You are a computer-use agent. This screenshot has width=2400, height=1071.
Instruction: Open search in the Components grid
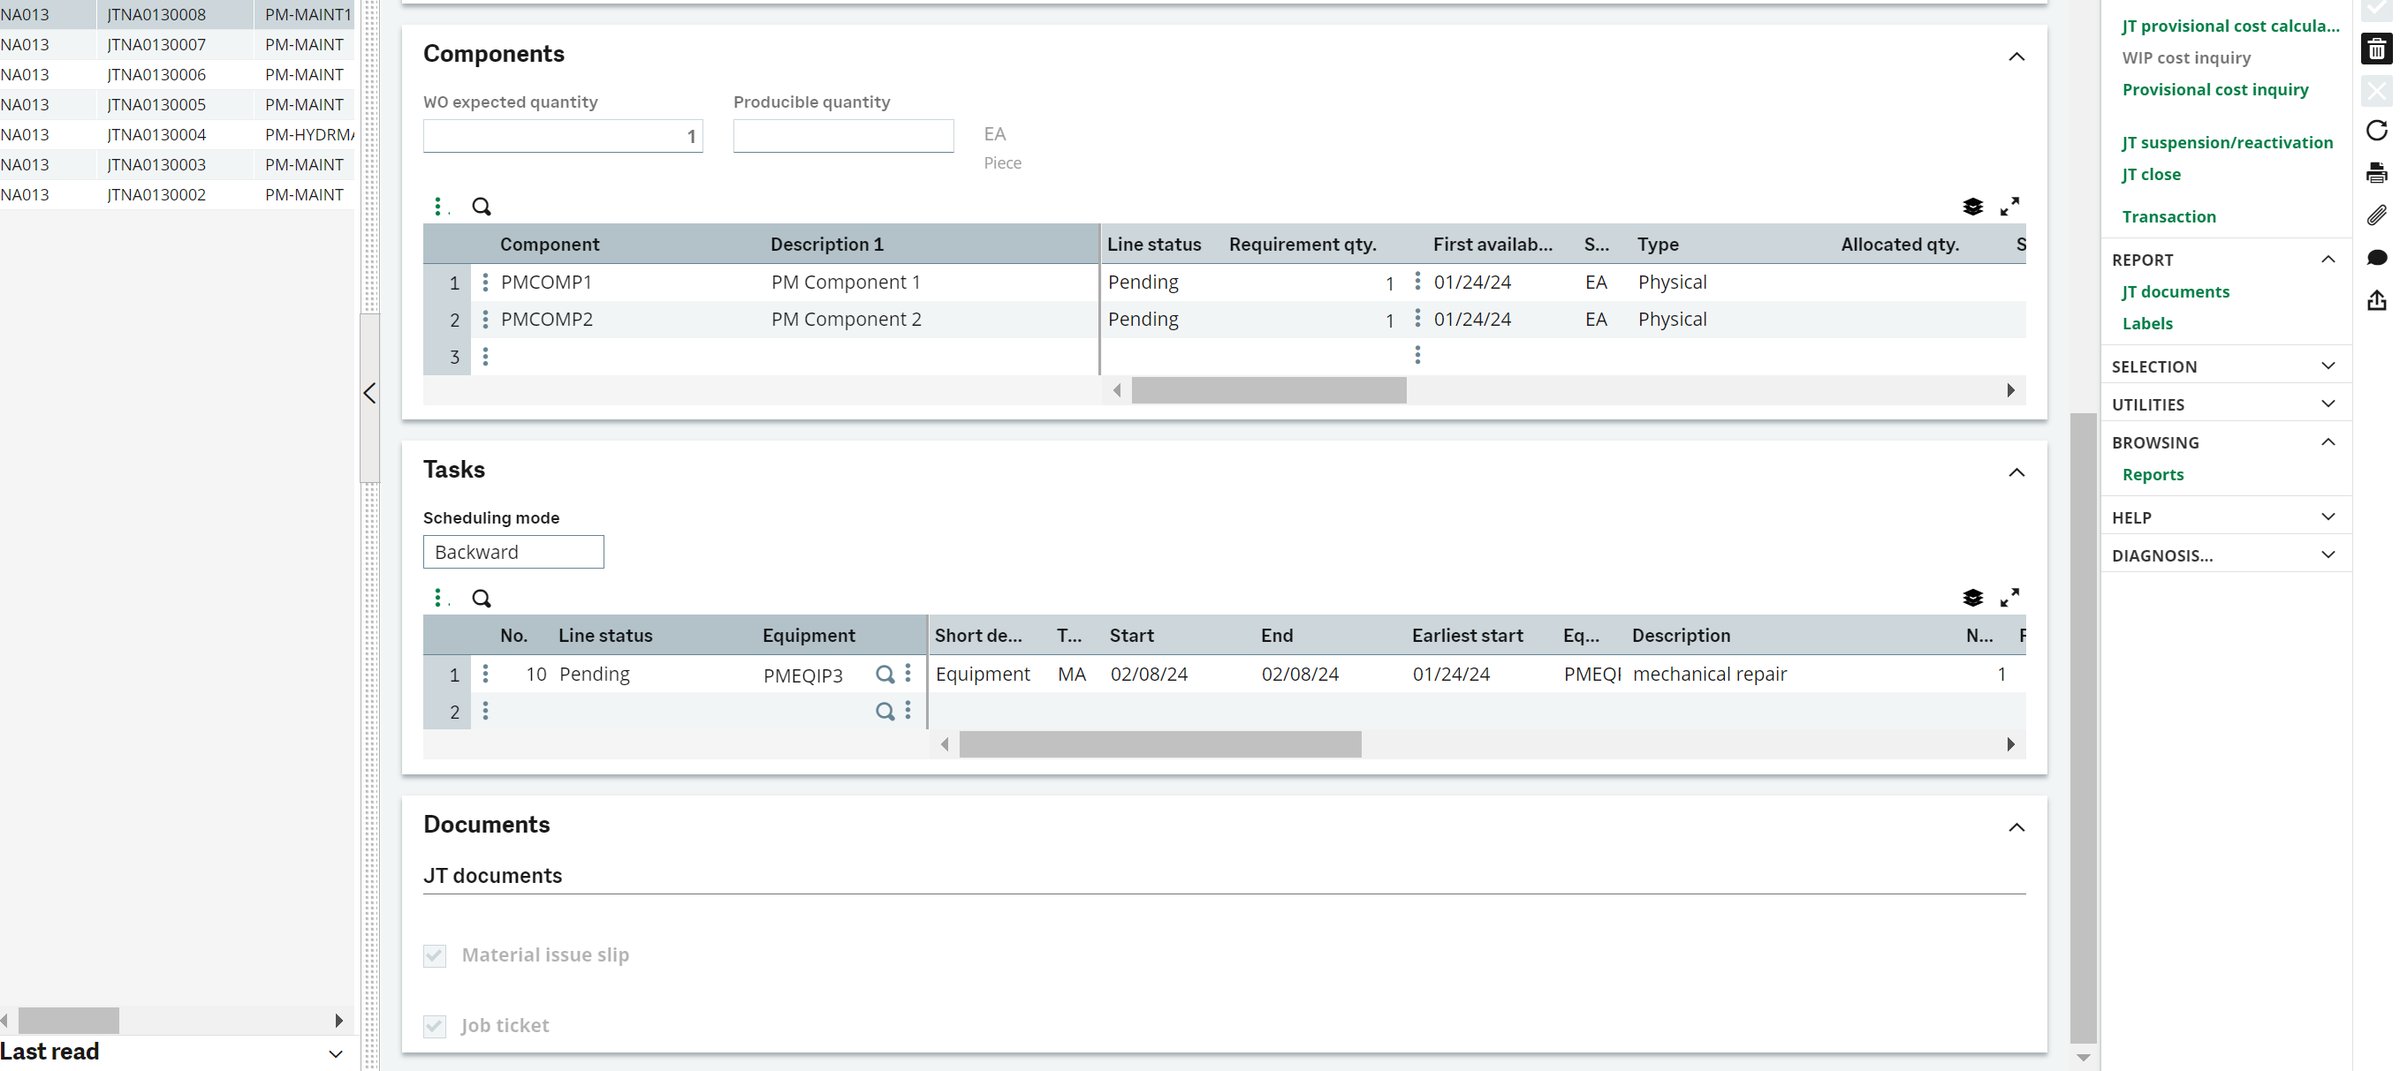(481, 206)
